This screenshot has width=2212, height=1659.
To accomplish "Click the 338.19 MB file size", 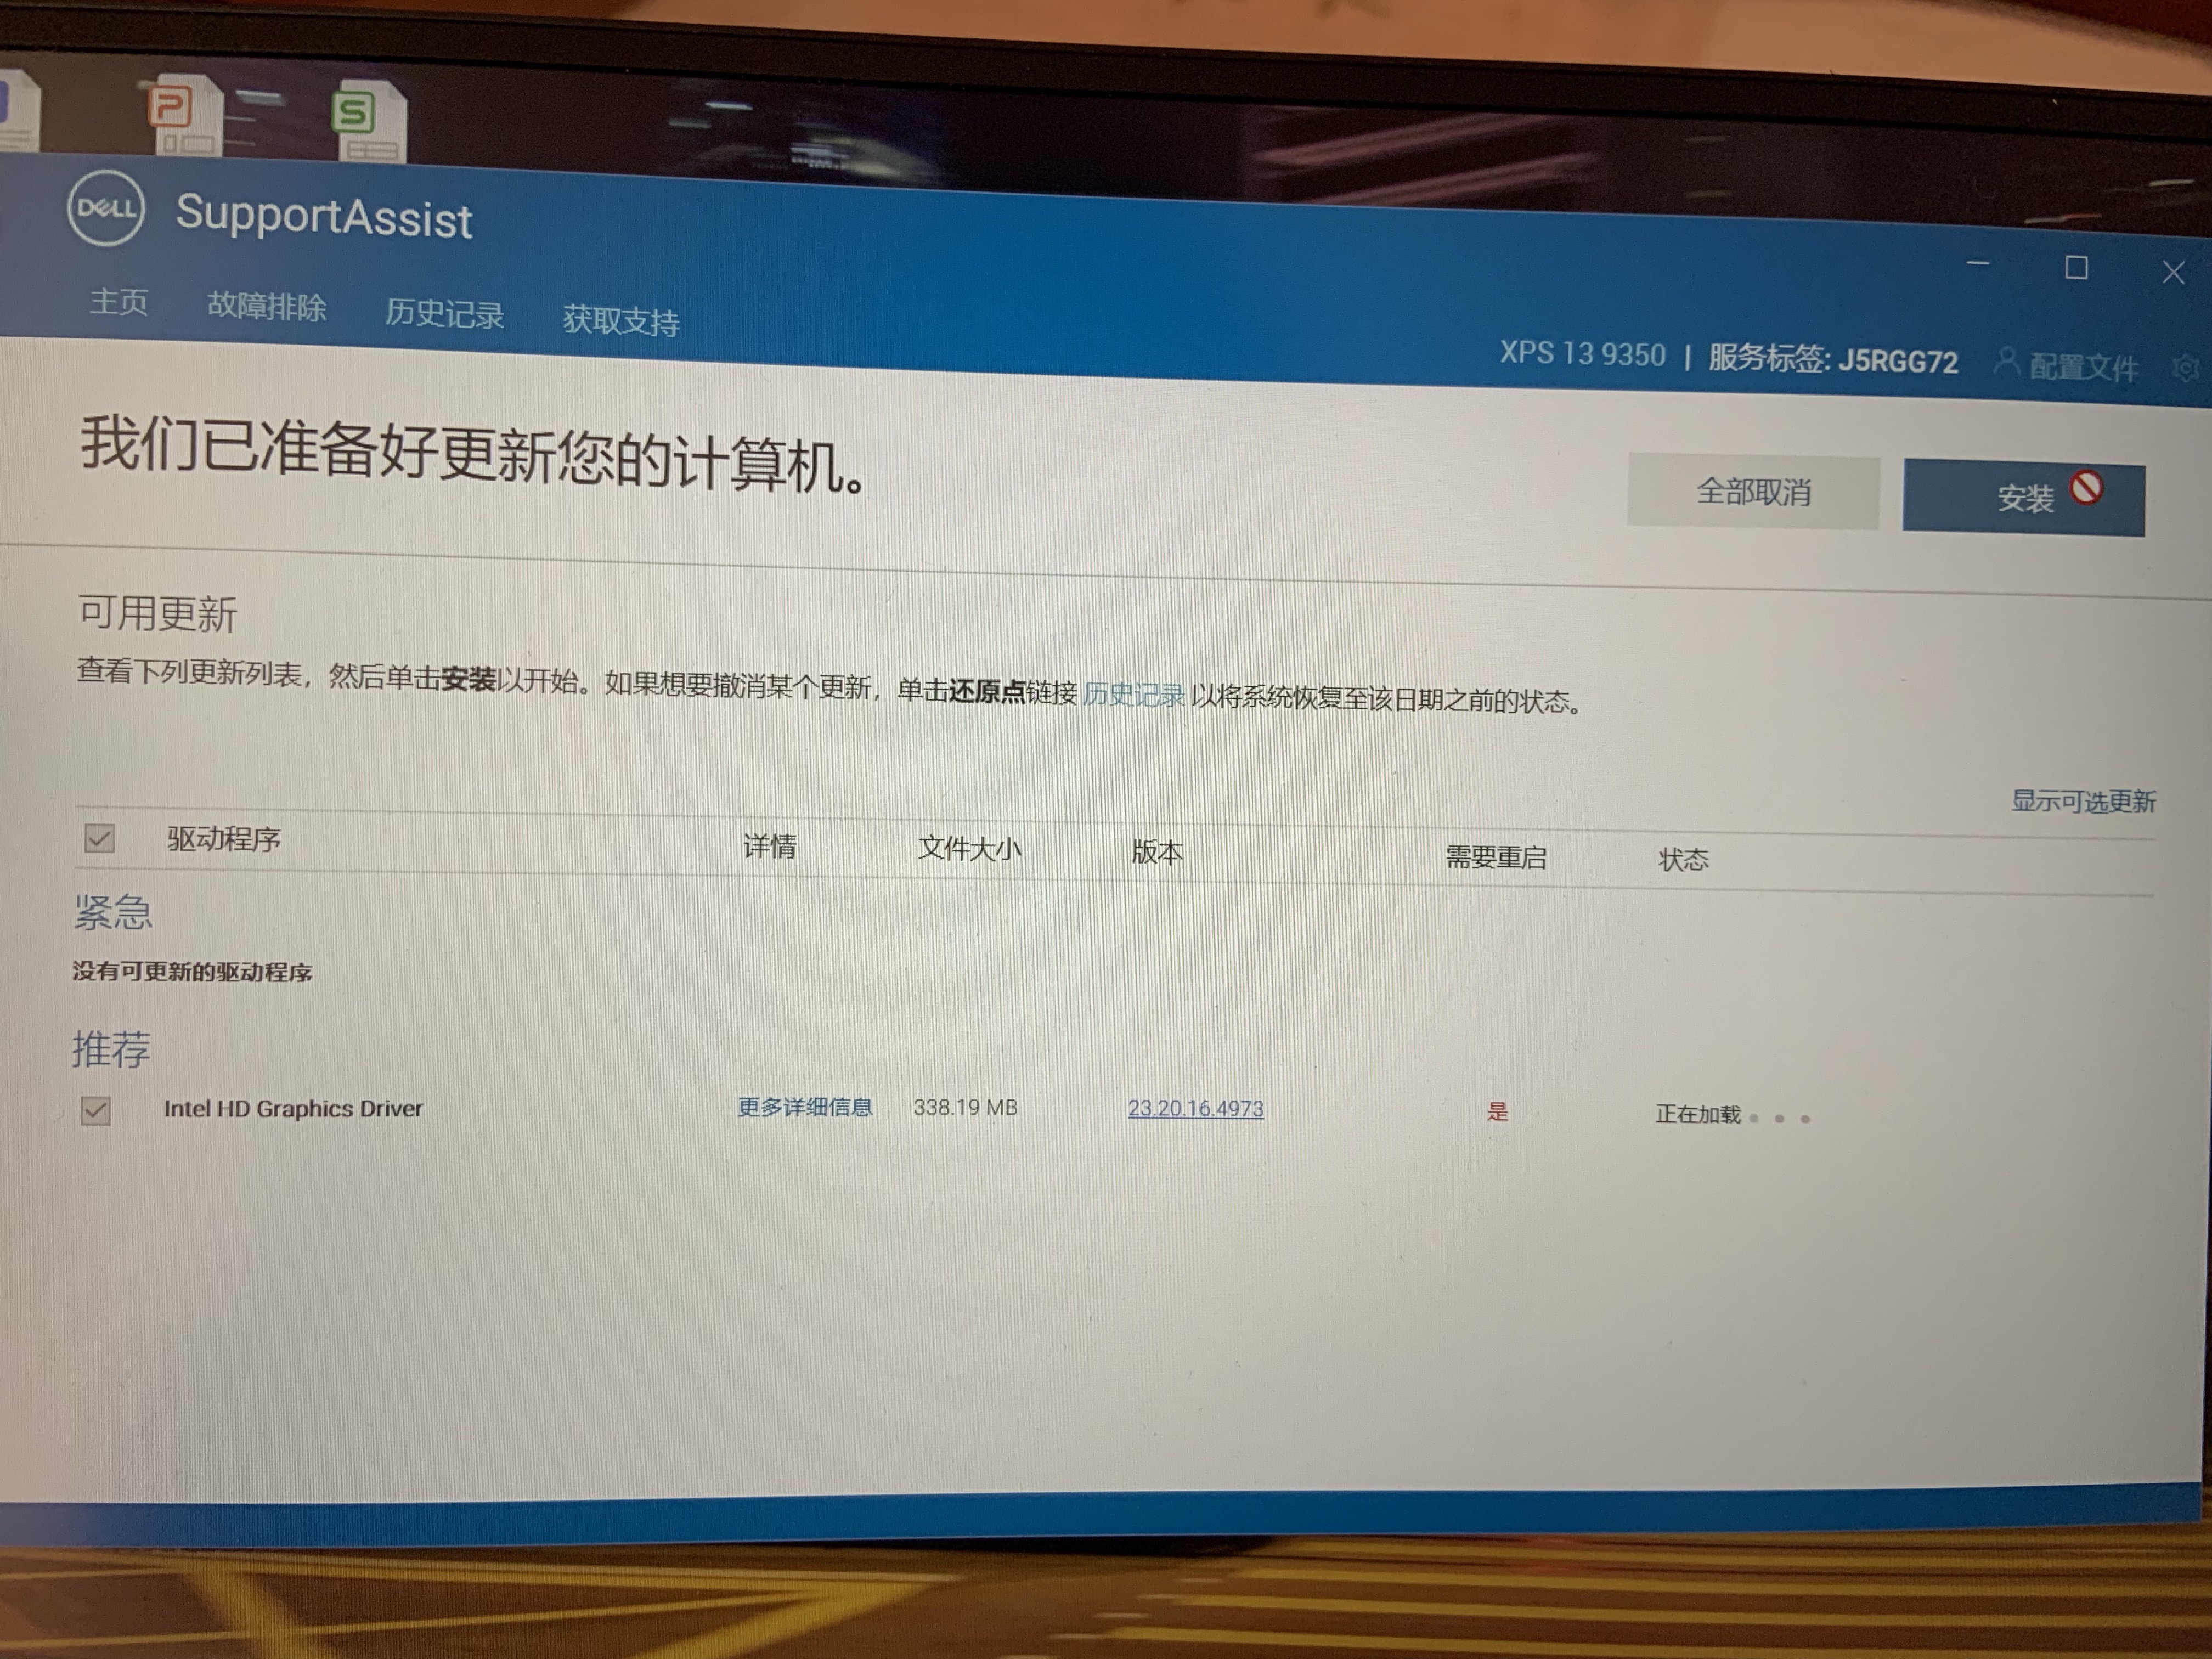I will [x=965, y=1107].
